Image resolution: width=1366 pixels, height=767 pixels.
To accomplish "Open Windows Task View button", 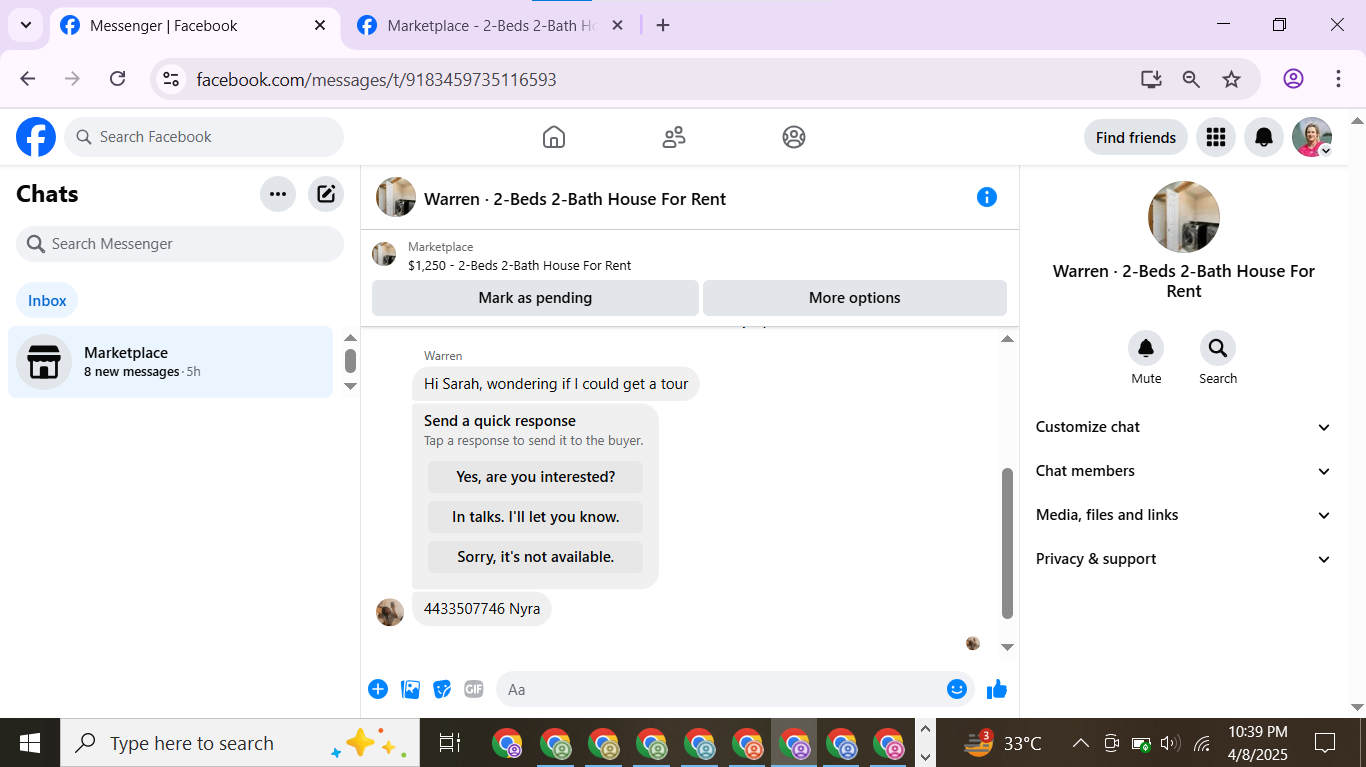I will (x=450, y=743).
